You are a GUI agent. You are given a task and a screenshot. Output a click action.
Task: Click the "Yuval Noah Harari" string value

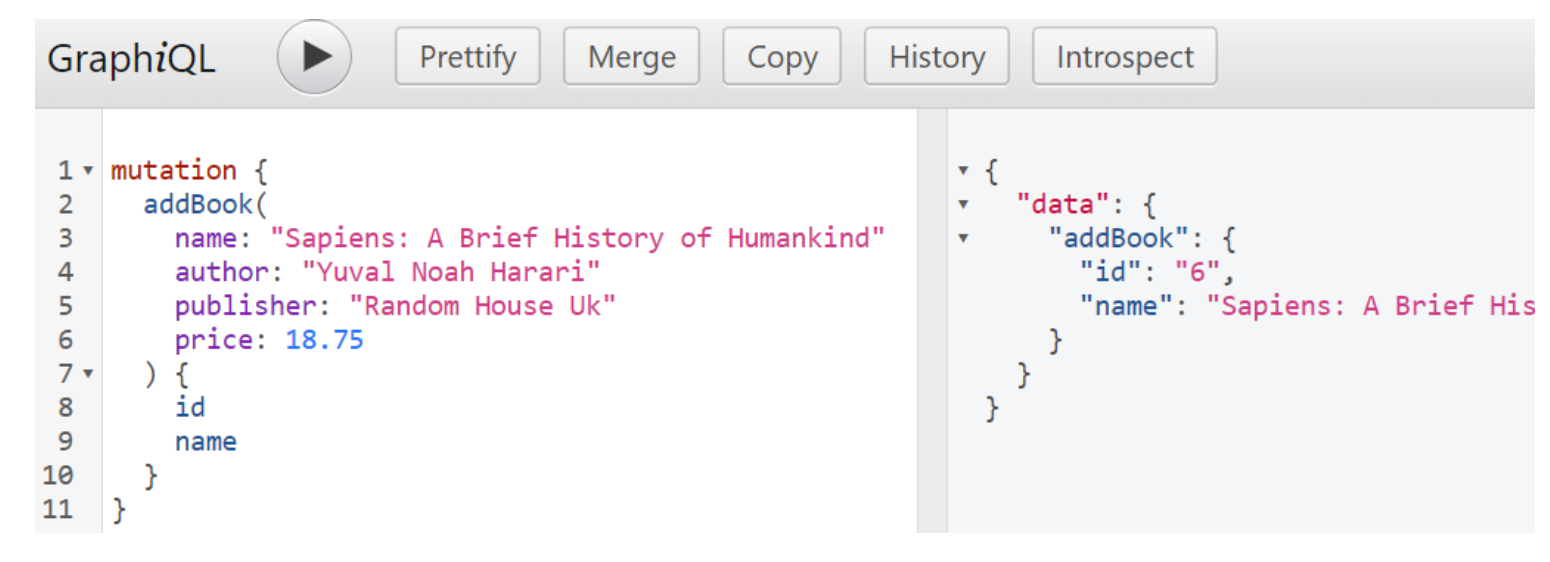450,273
